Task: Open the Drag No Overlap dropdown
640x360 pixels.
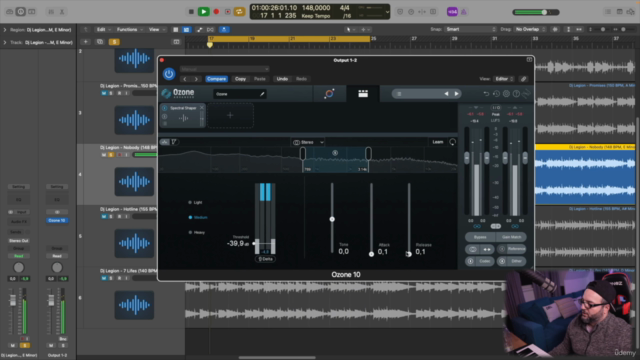Action: (530, 29)
